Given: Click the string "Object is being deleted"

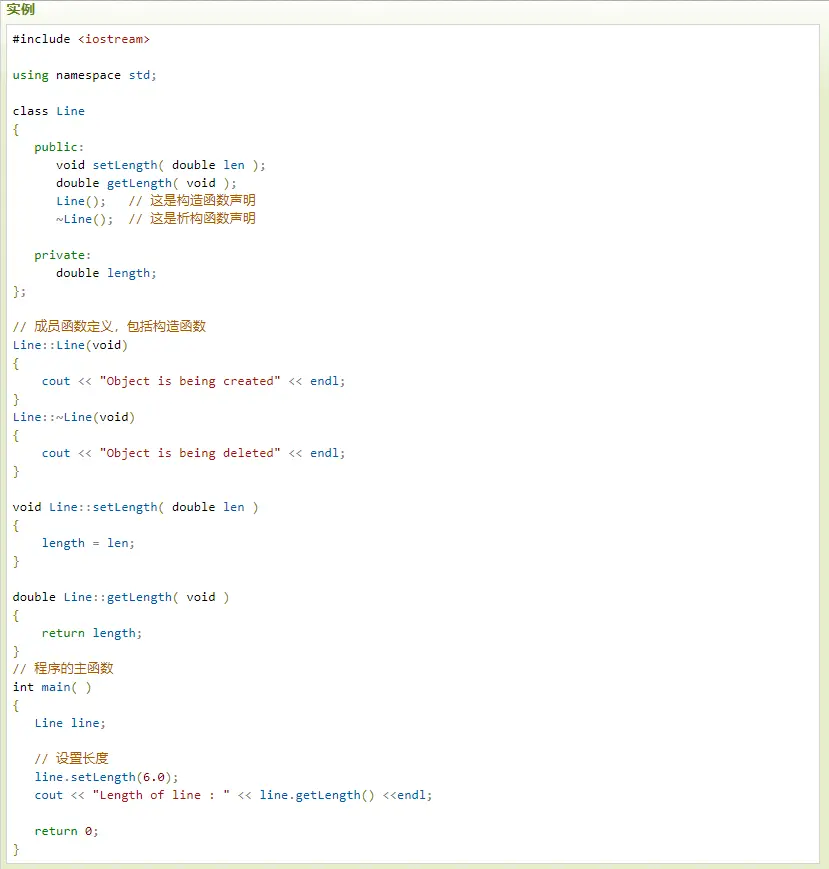Looking at the screenshot, I should point(190,453).
